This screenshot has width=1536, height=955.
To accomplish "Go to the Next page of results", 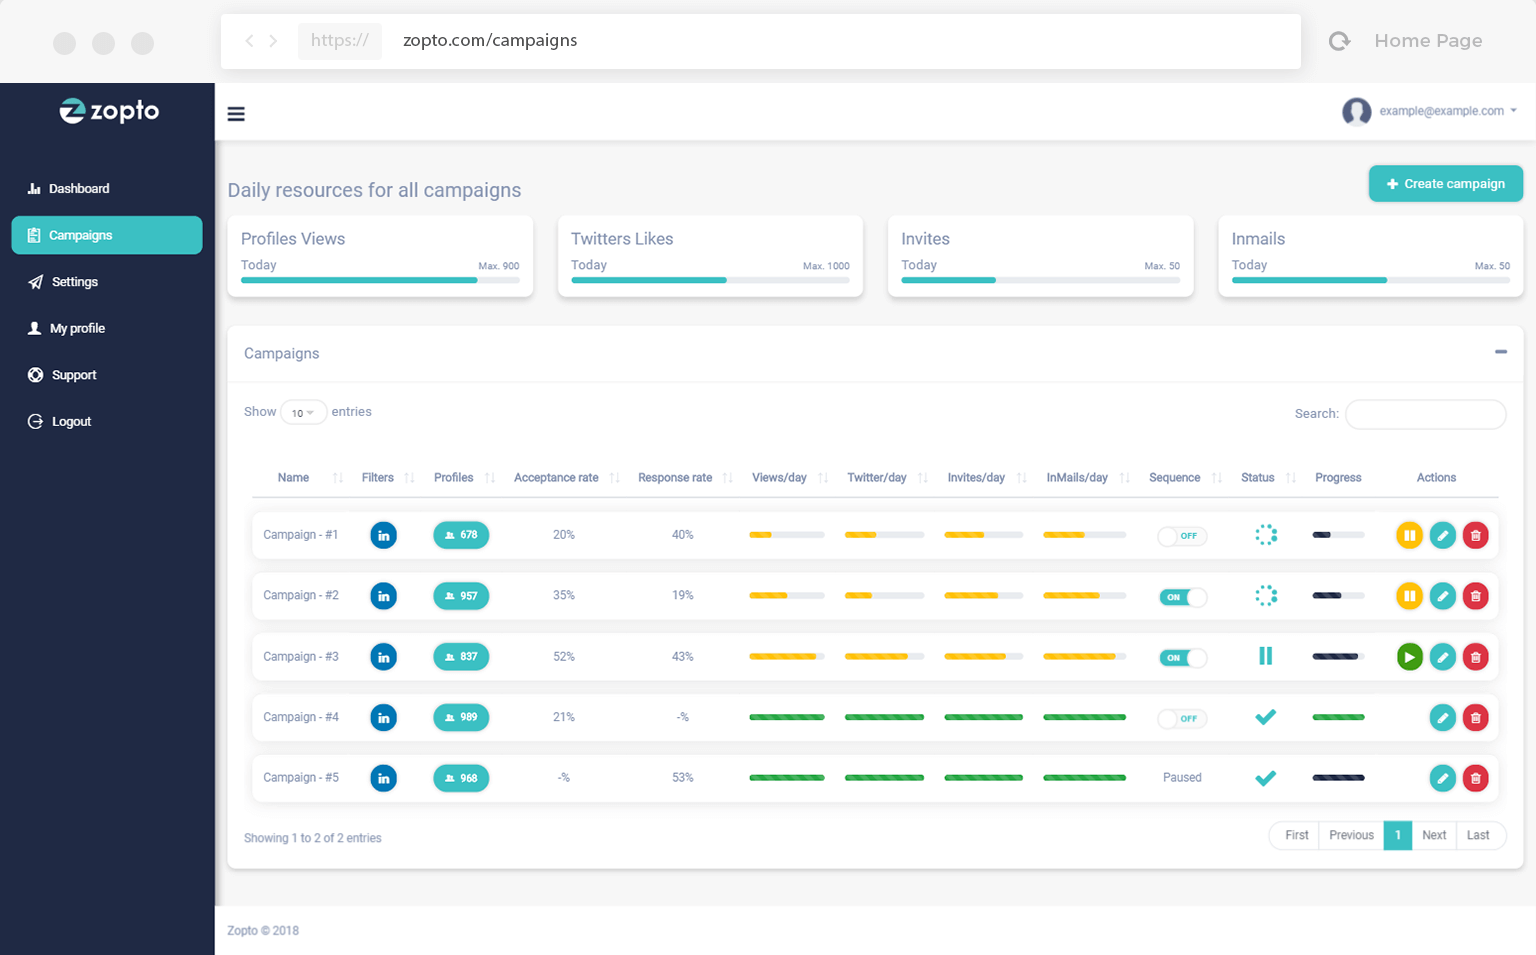I will 1433,835.
